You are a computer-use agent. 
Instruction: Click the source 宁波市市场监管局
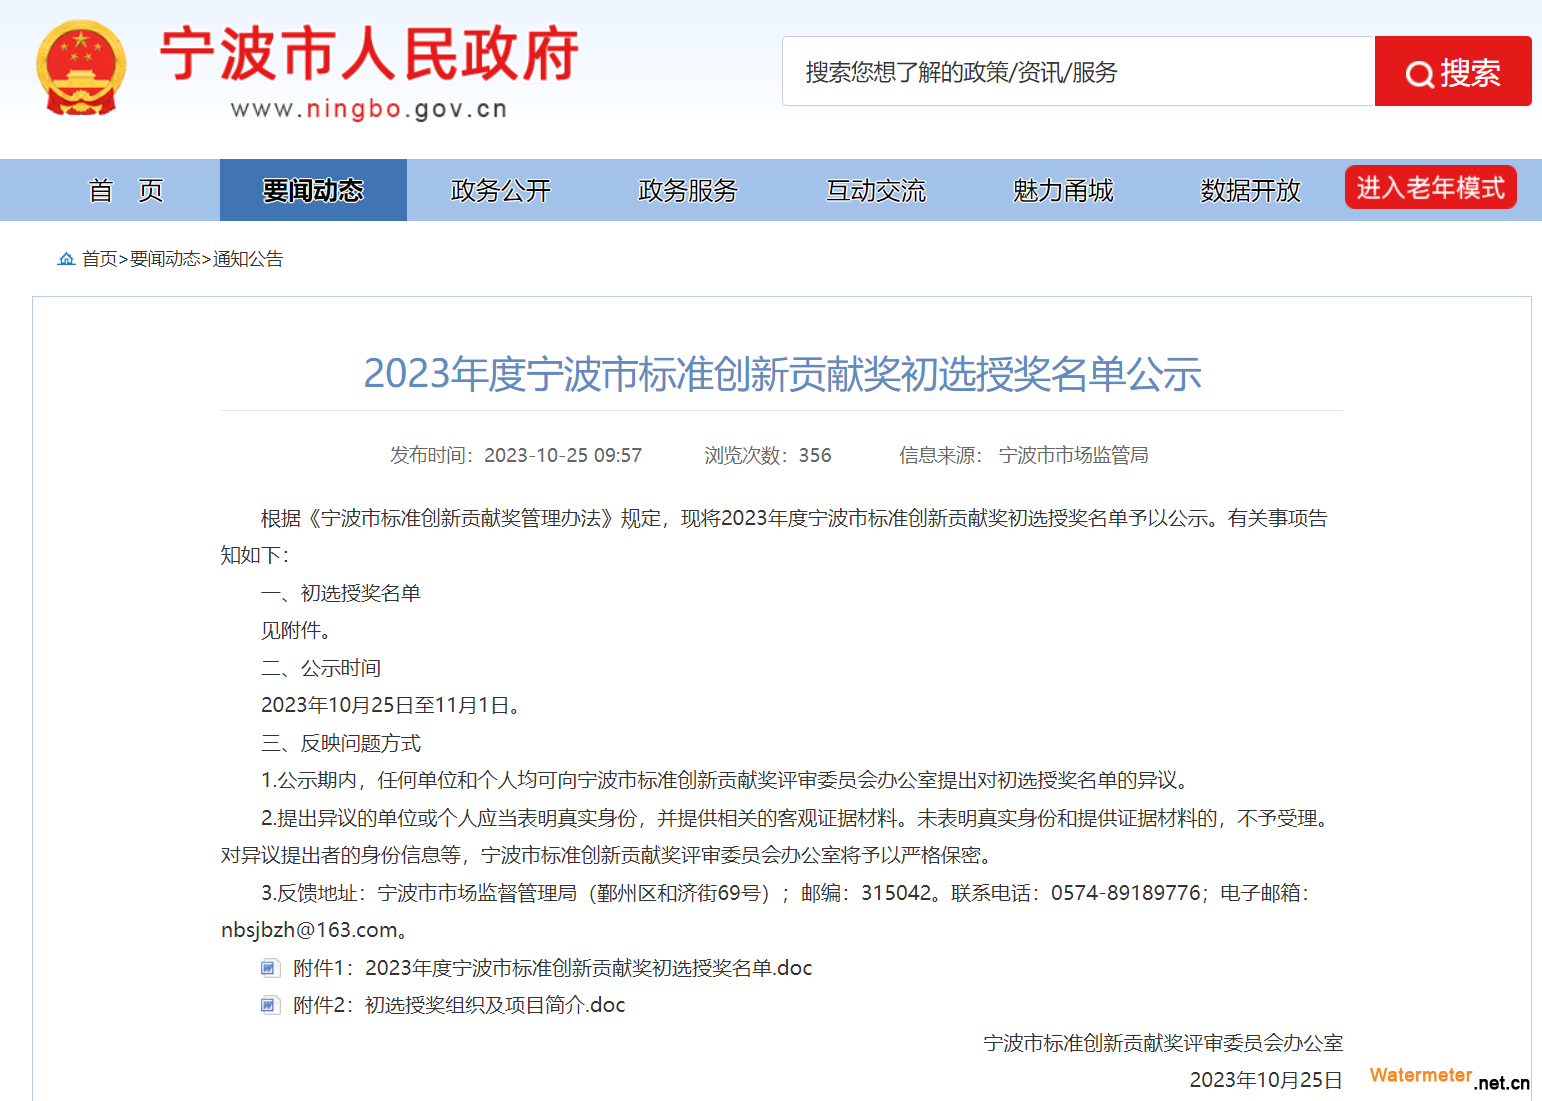(1074, 455)
